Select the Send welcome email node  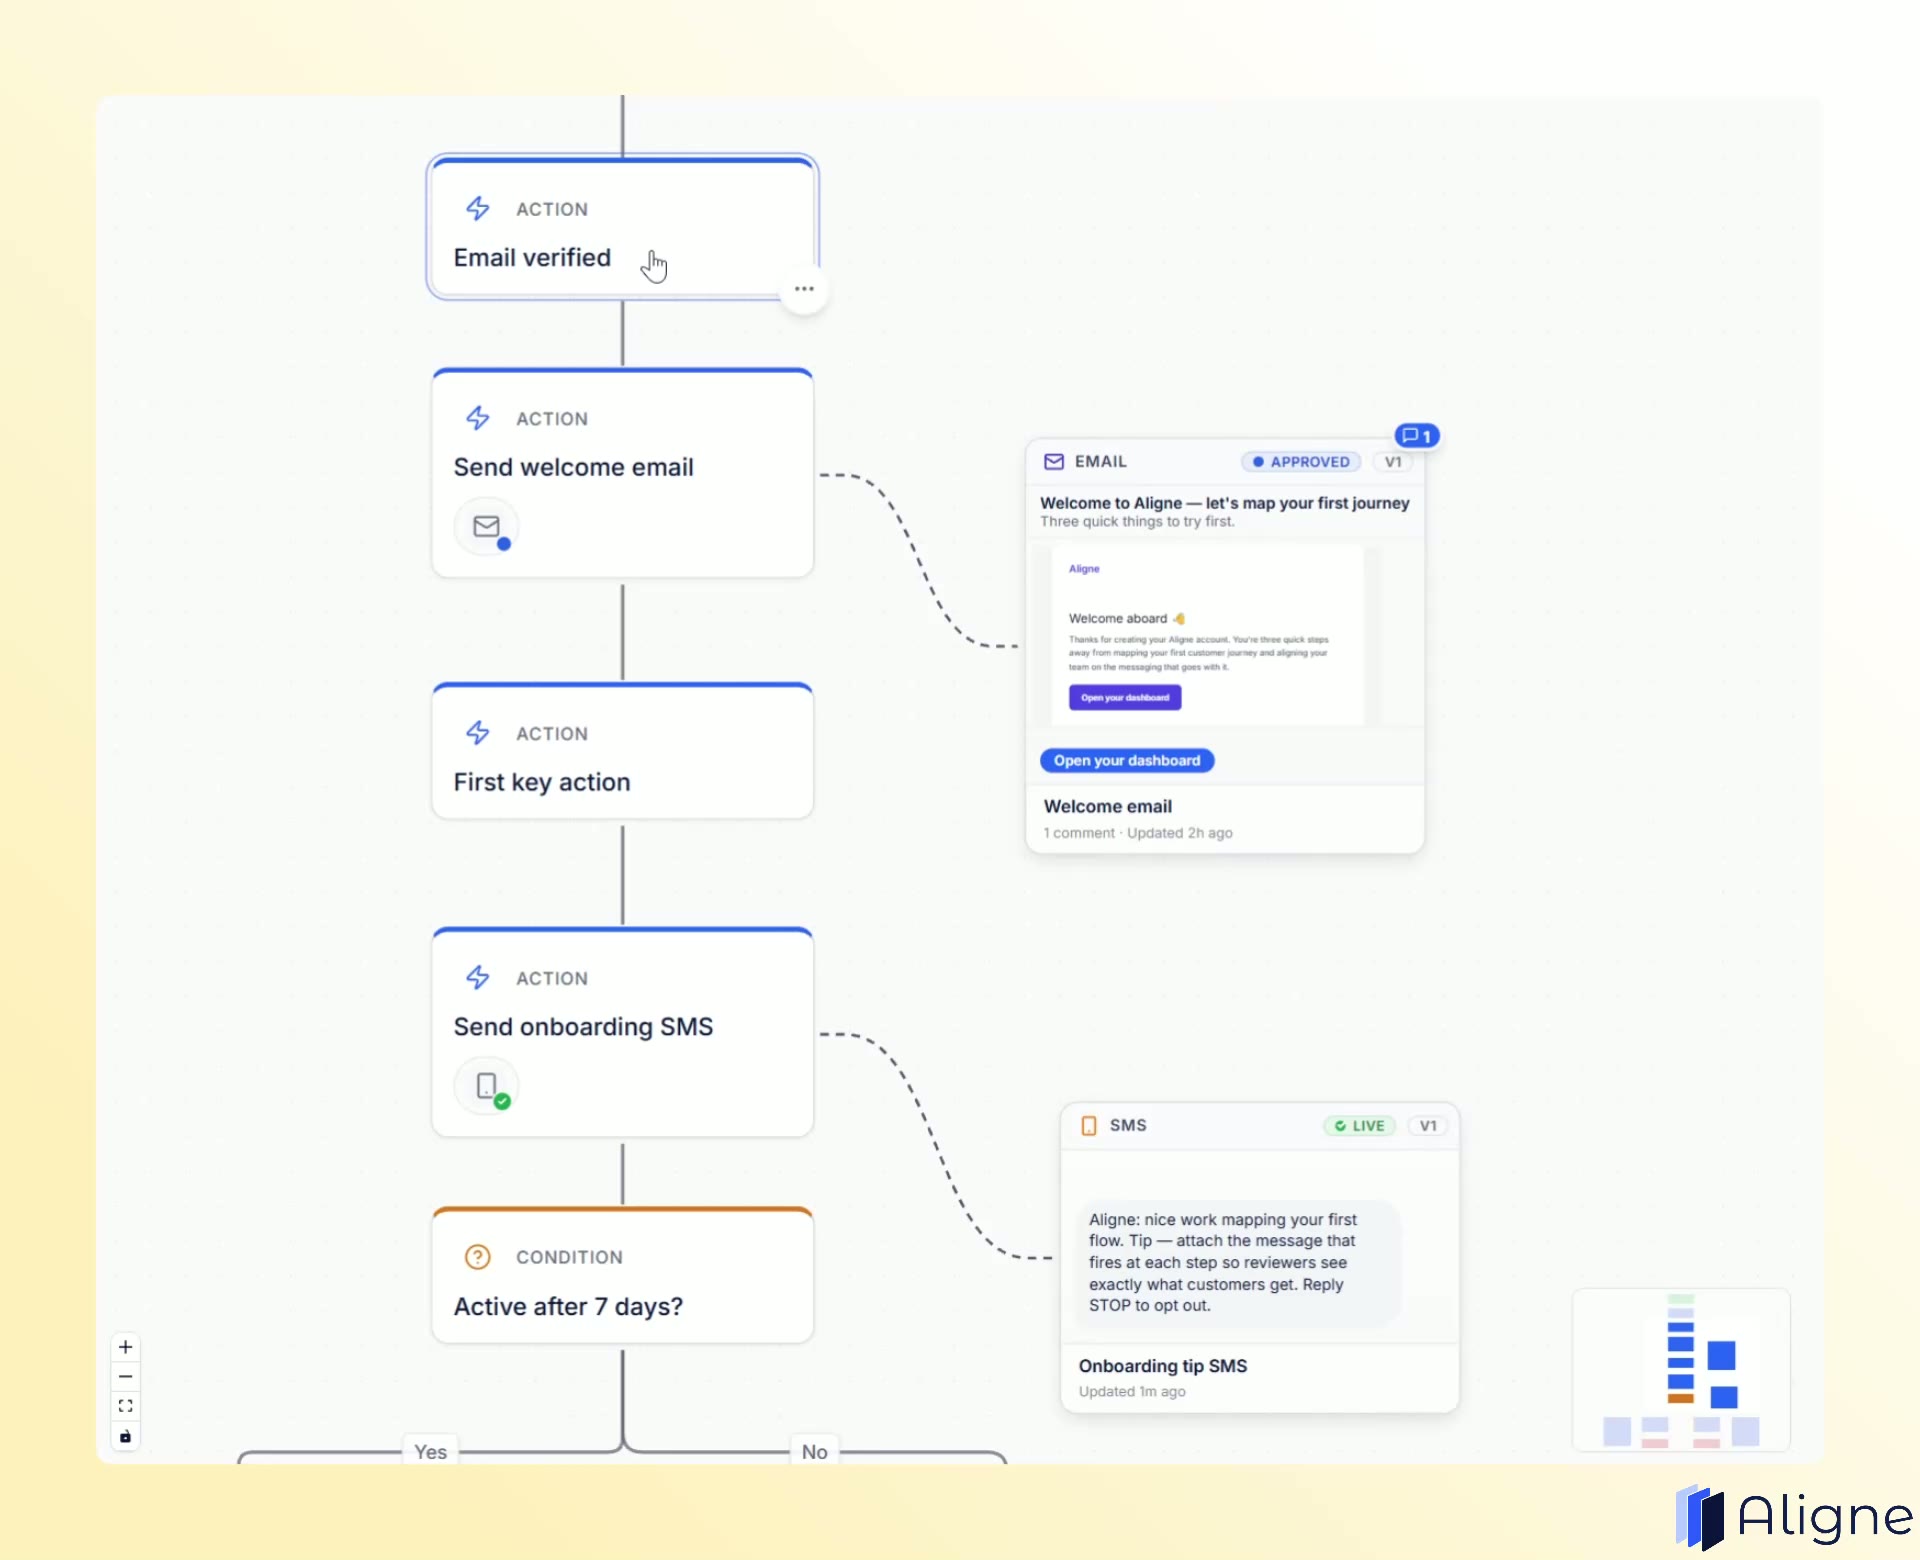[x=623, y=473]
